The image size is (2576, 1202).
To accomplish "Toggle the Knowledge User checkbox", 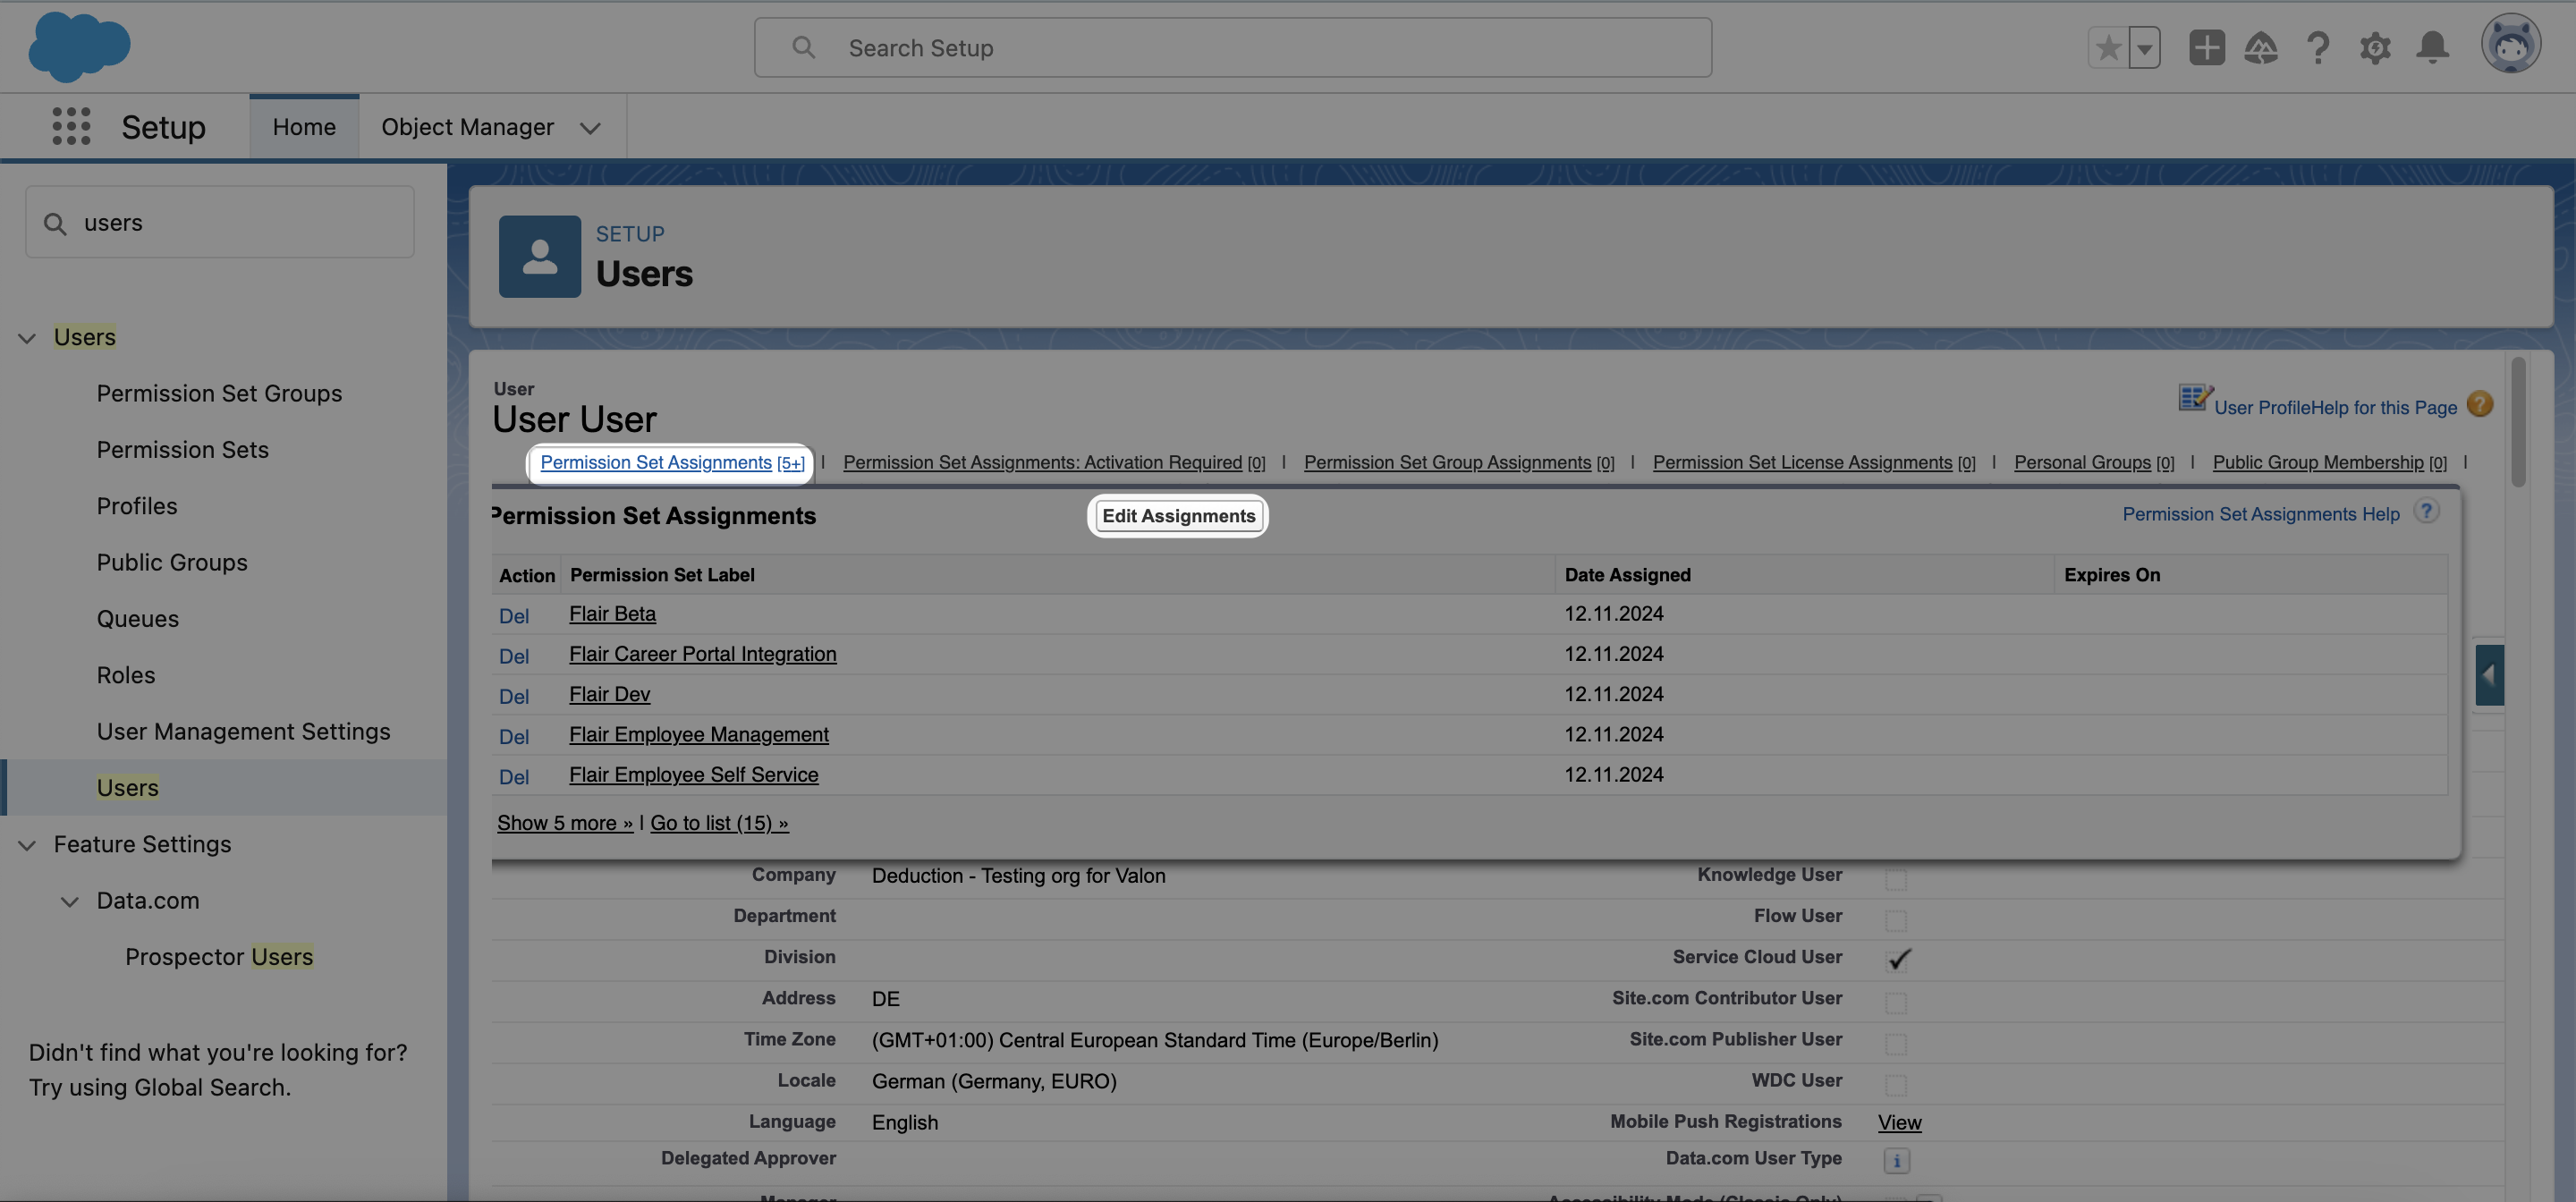I will pos(1896,878).
